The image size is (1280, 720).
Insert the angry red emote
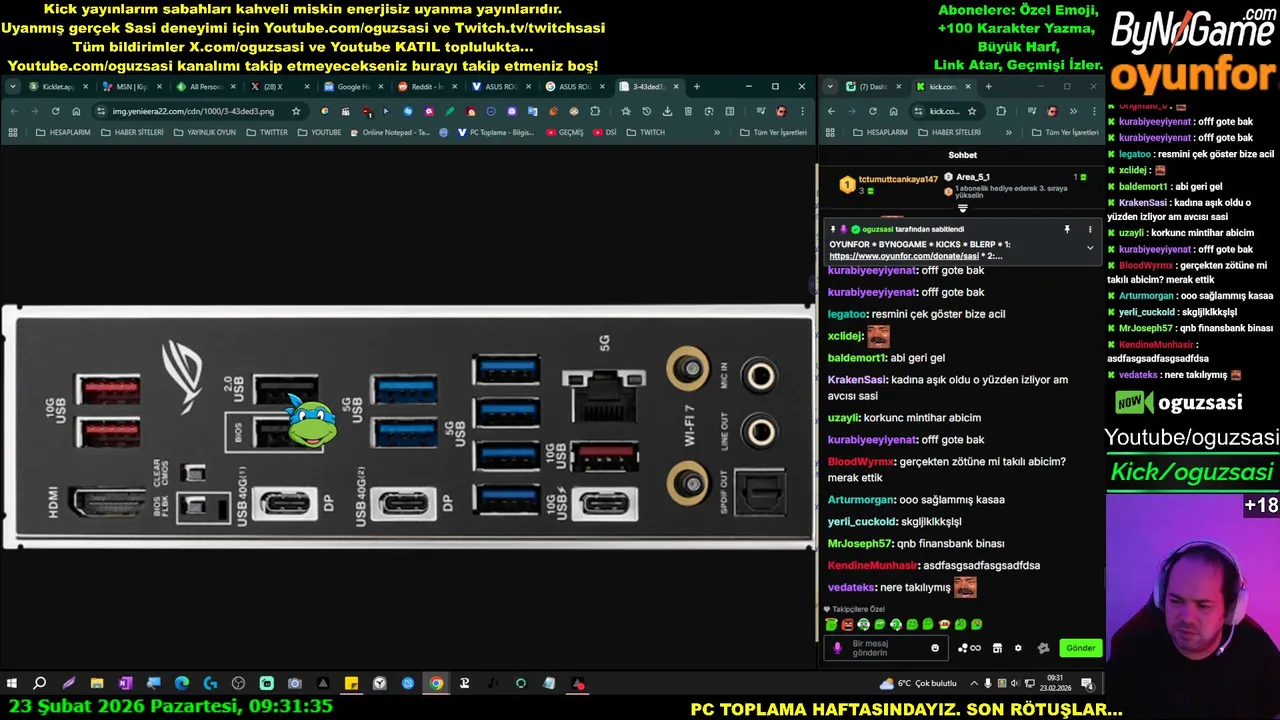(847, 624)
